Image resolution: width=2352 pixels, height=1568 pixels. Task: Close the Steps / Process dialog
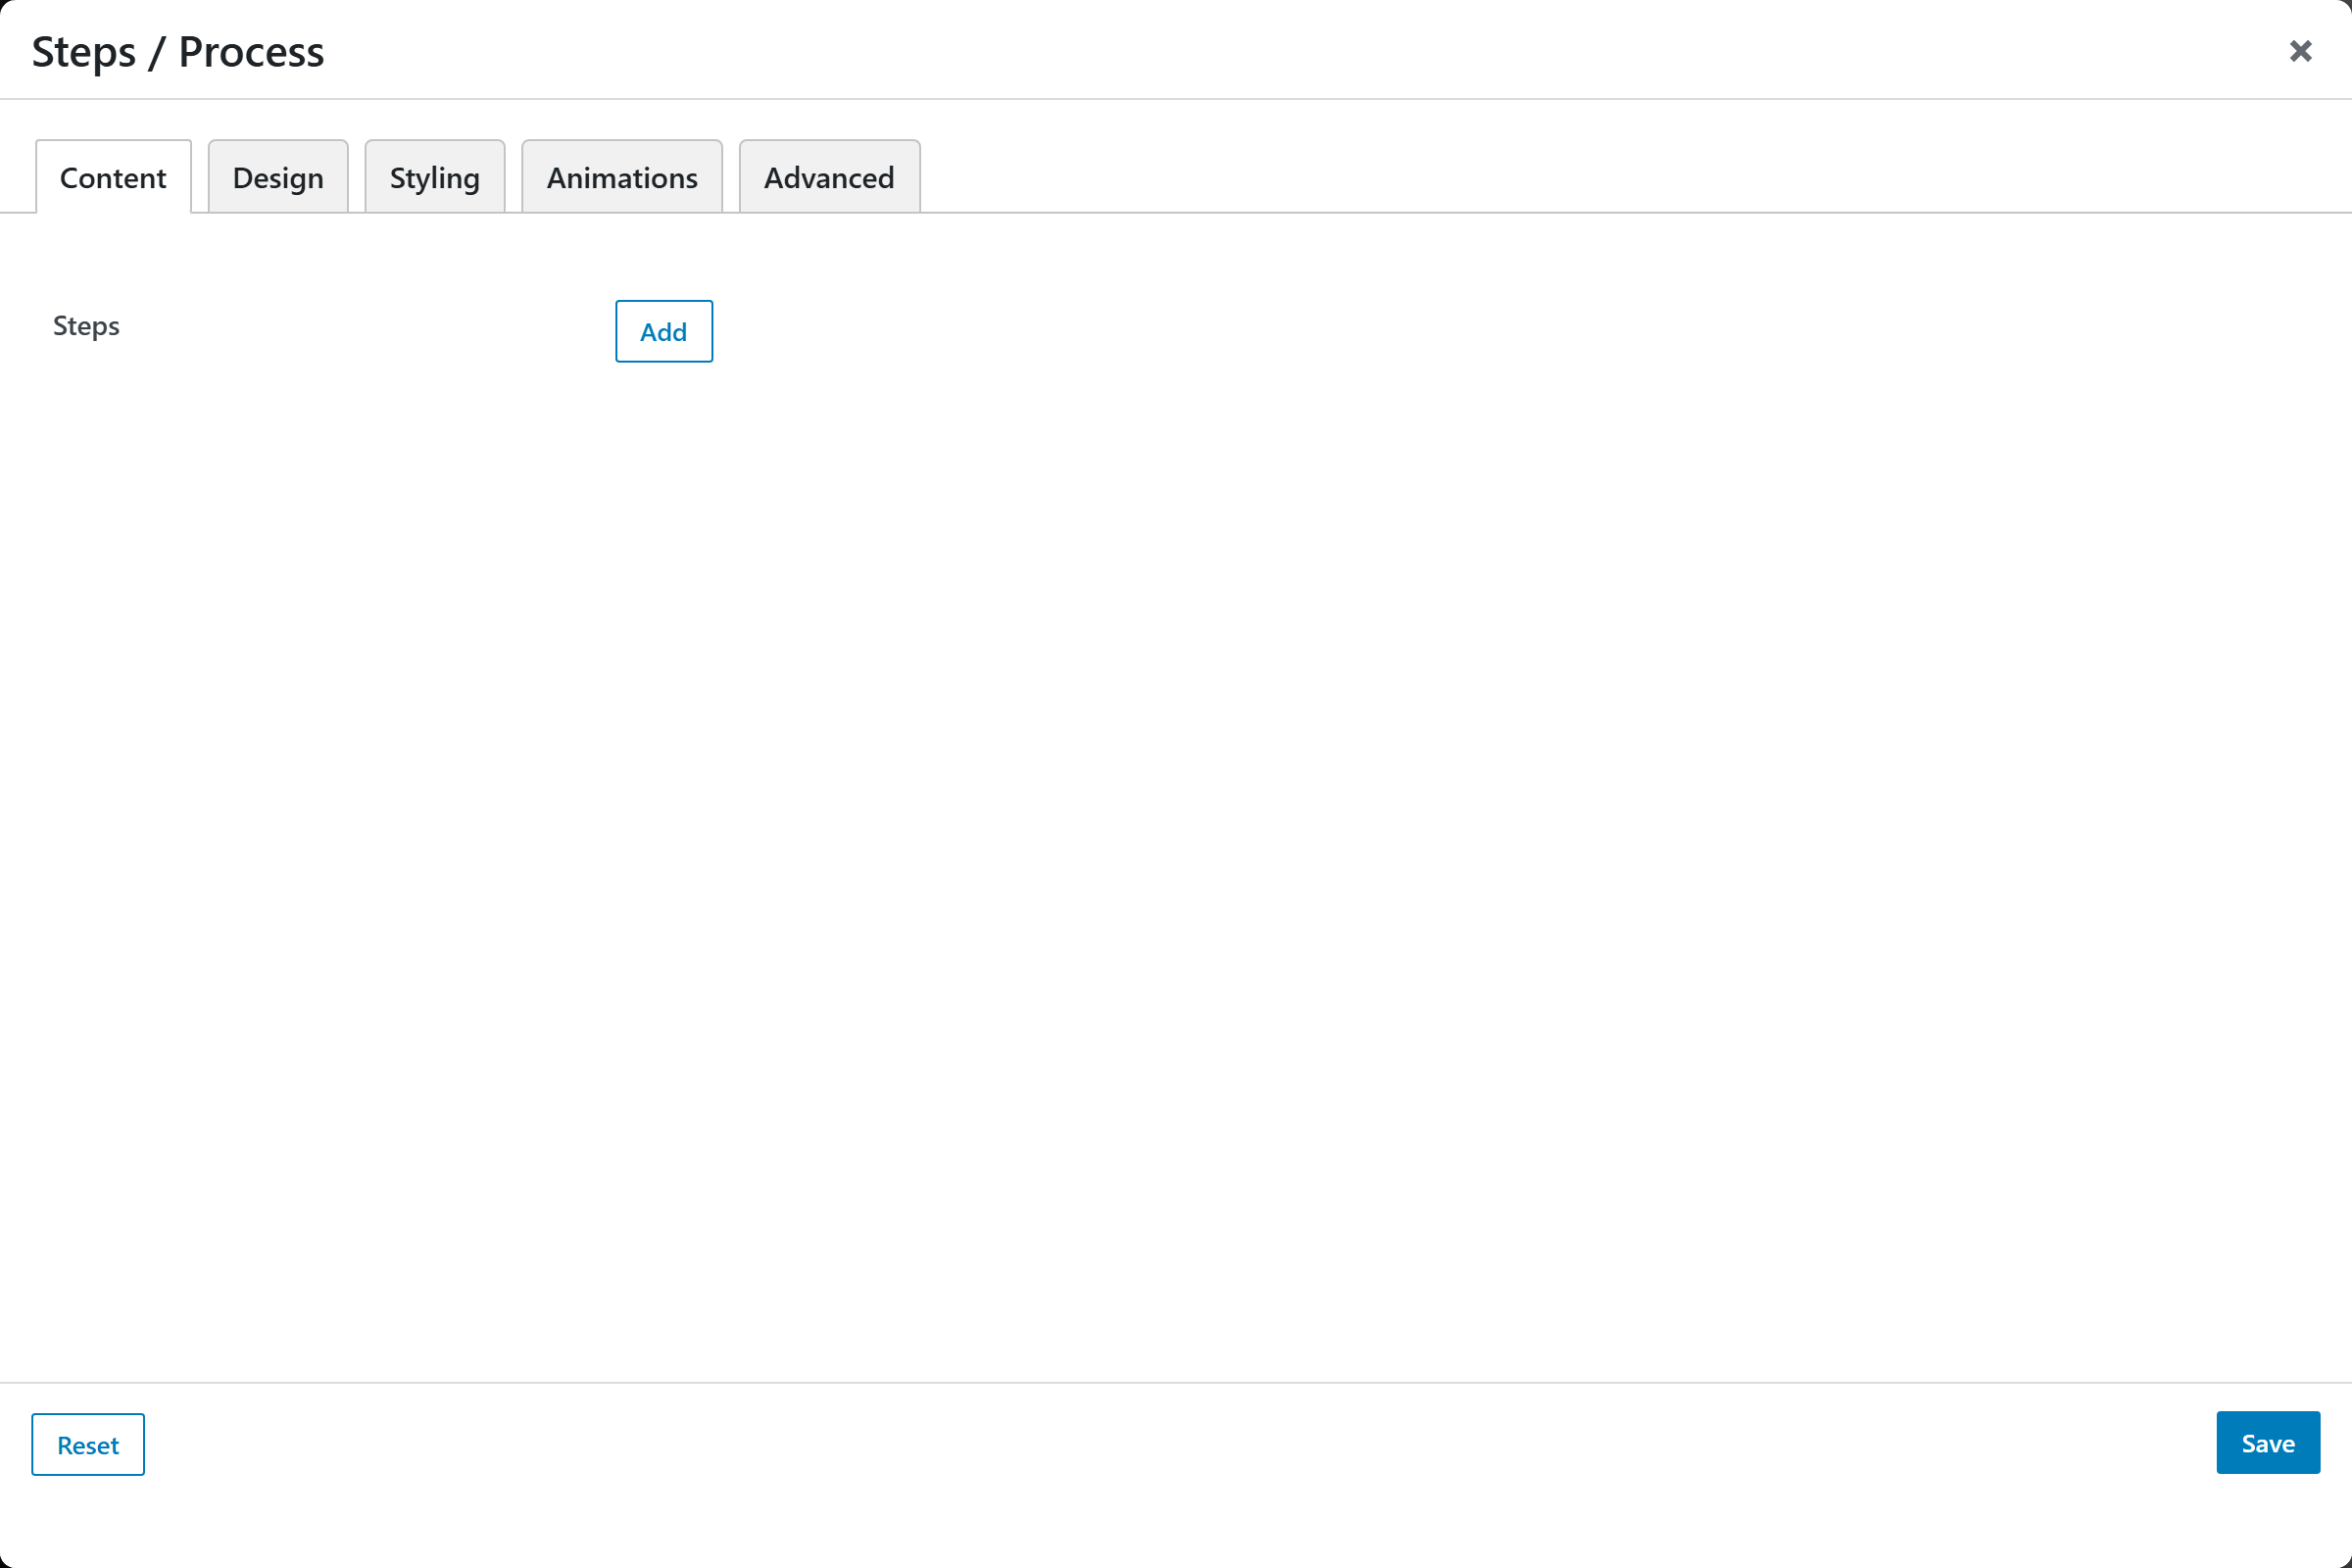(x=2301, y=51)
